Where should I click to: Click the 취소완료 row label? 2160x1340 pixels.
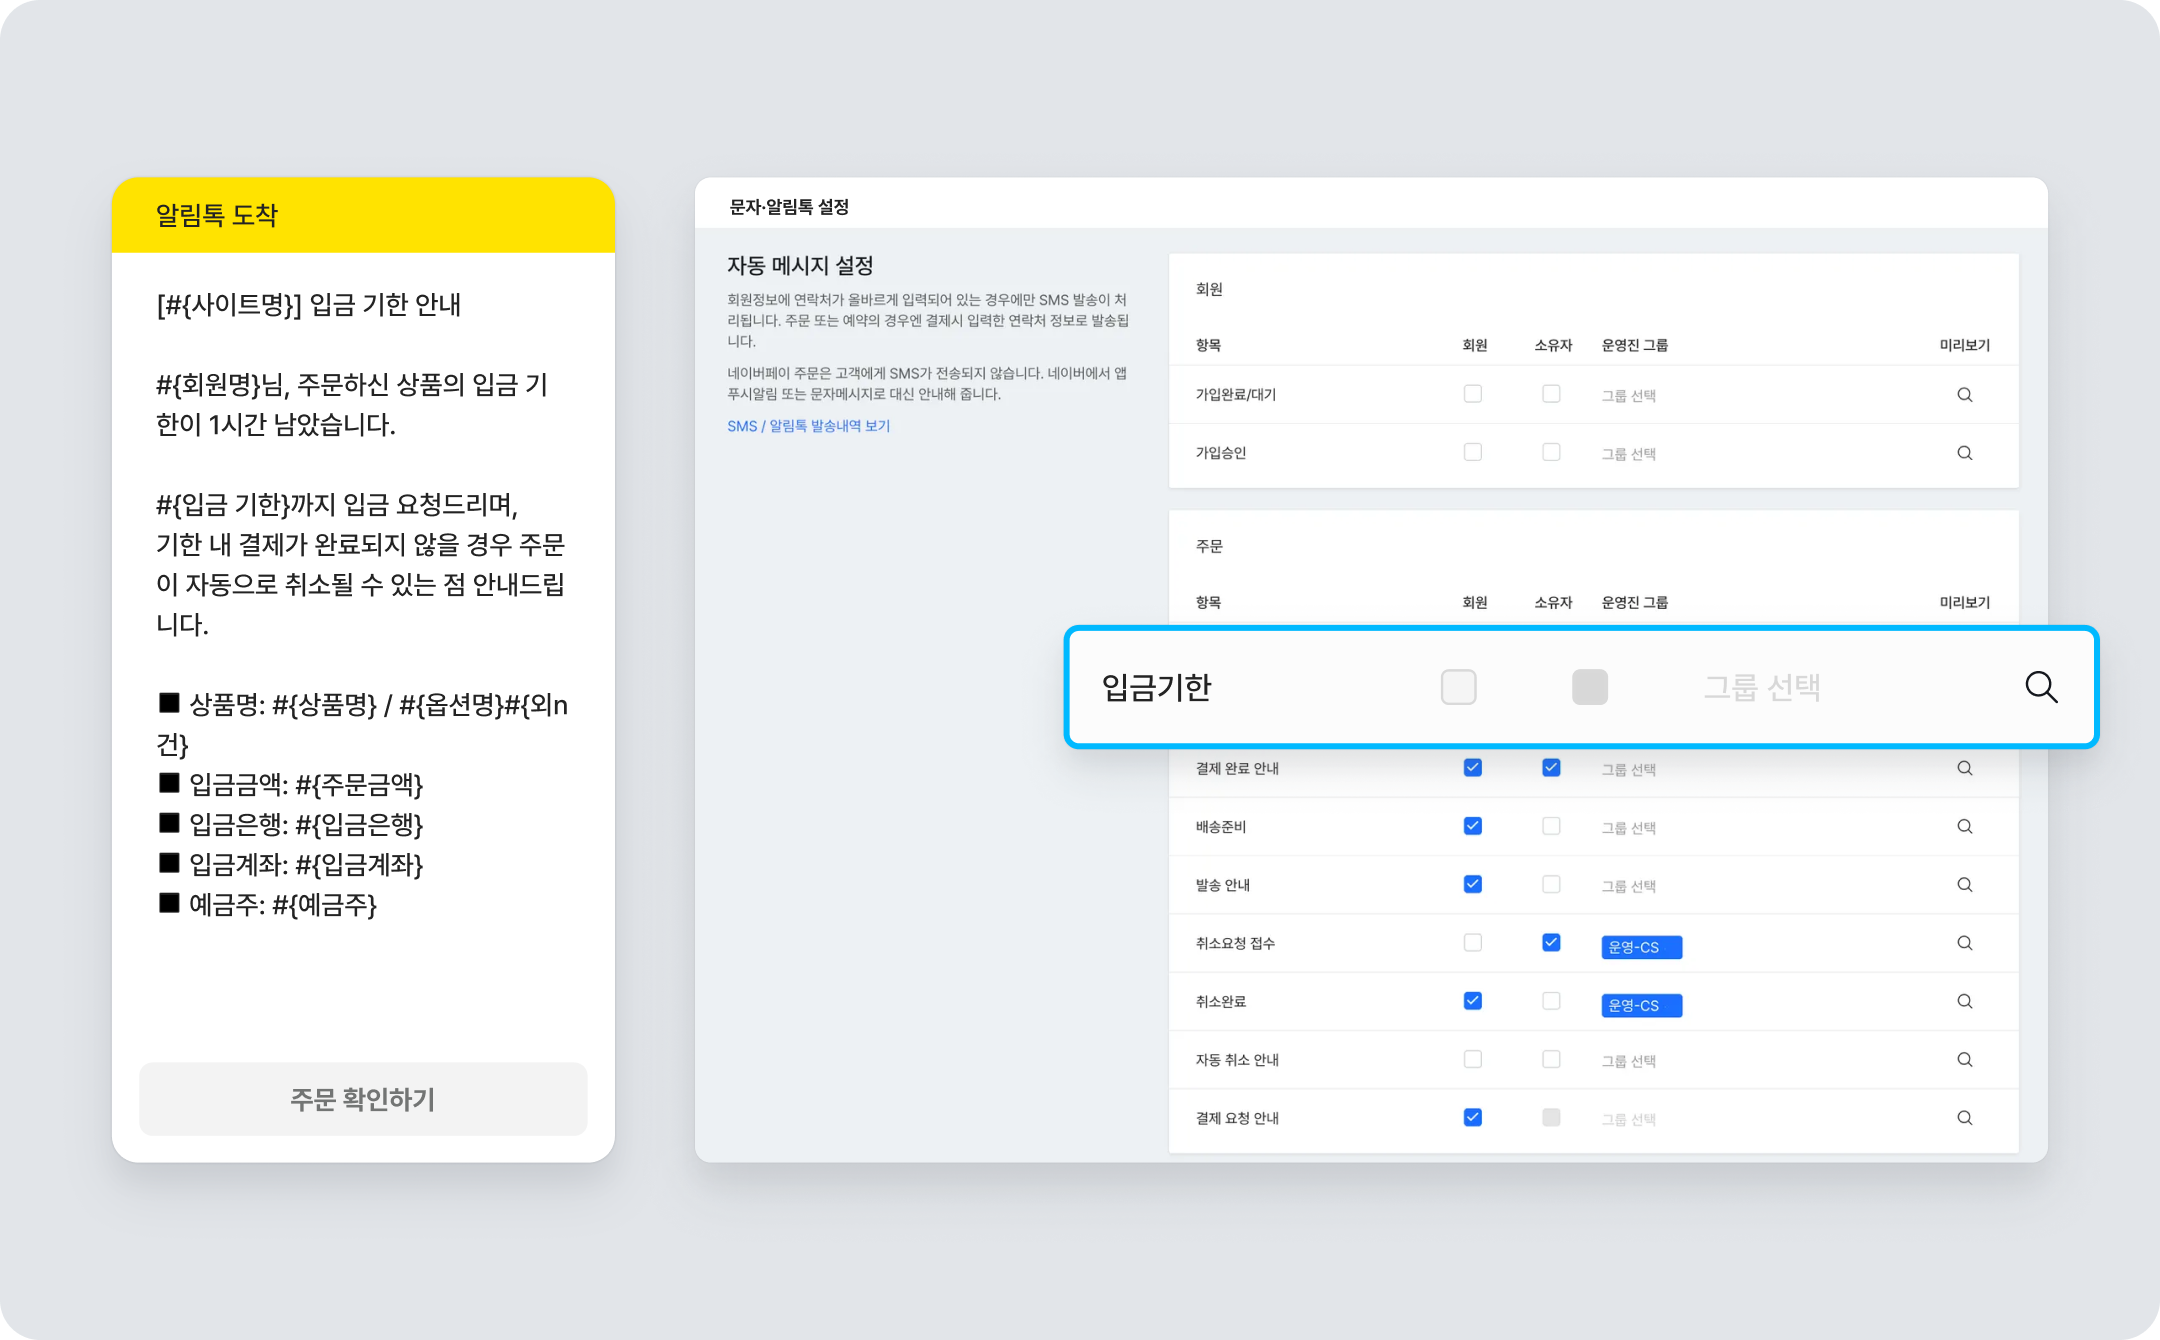pos(1220,1001)
